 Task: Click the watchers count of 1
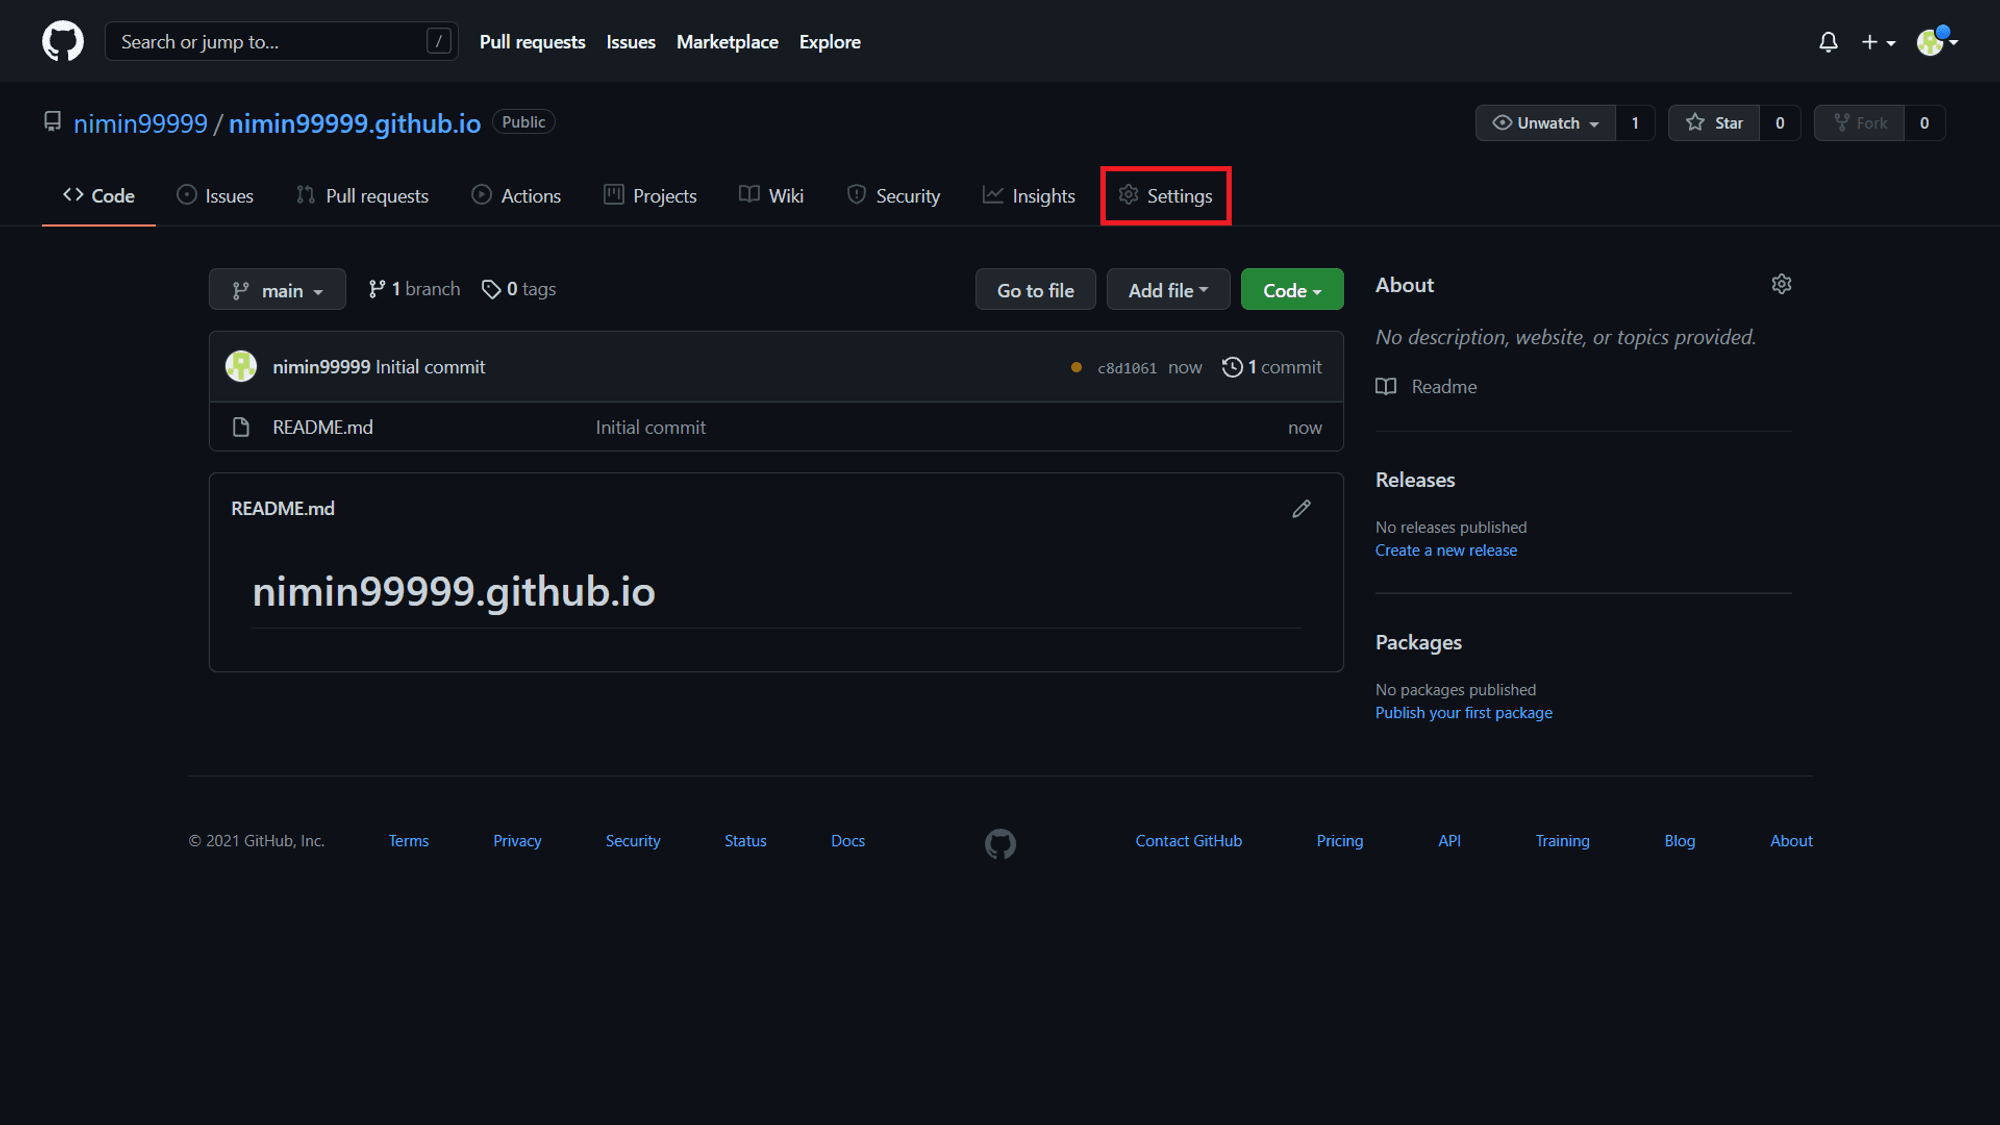pos(1635,123)
